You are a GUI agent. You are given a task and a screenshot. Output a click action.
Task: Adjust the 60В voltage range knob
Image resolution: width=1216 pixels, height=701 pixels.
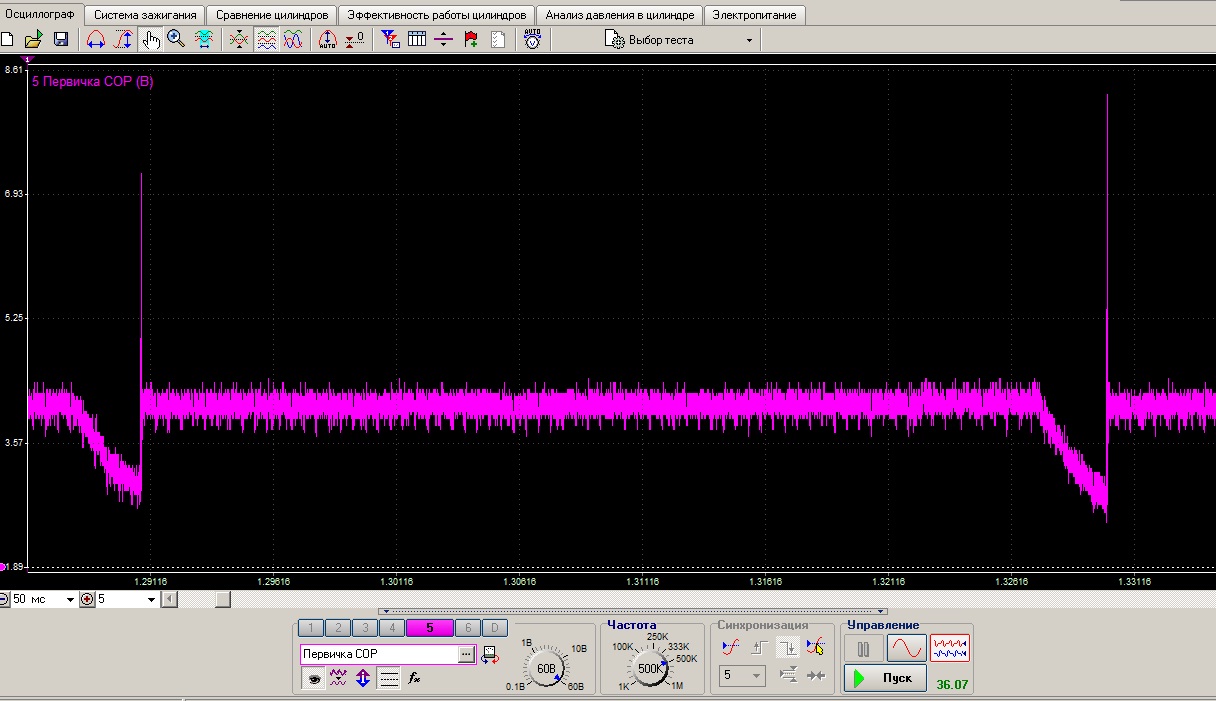pos(546,667)
